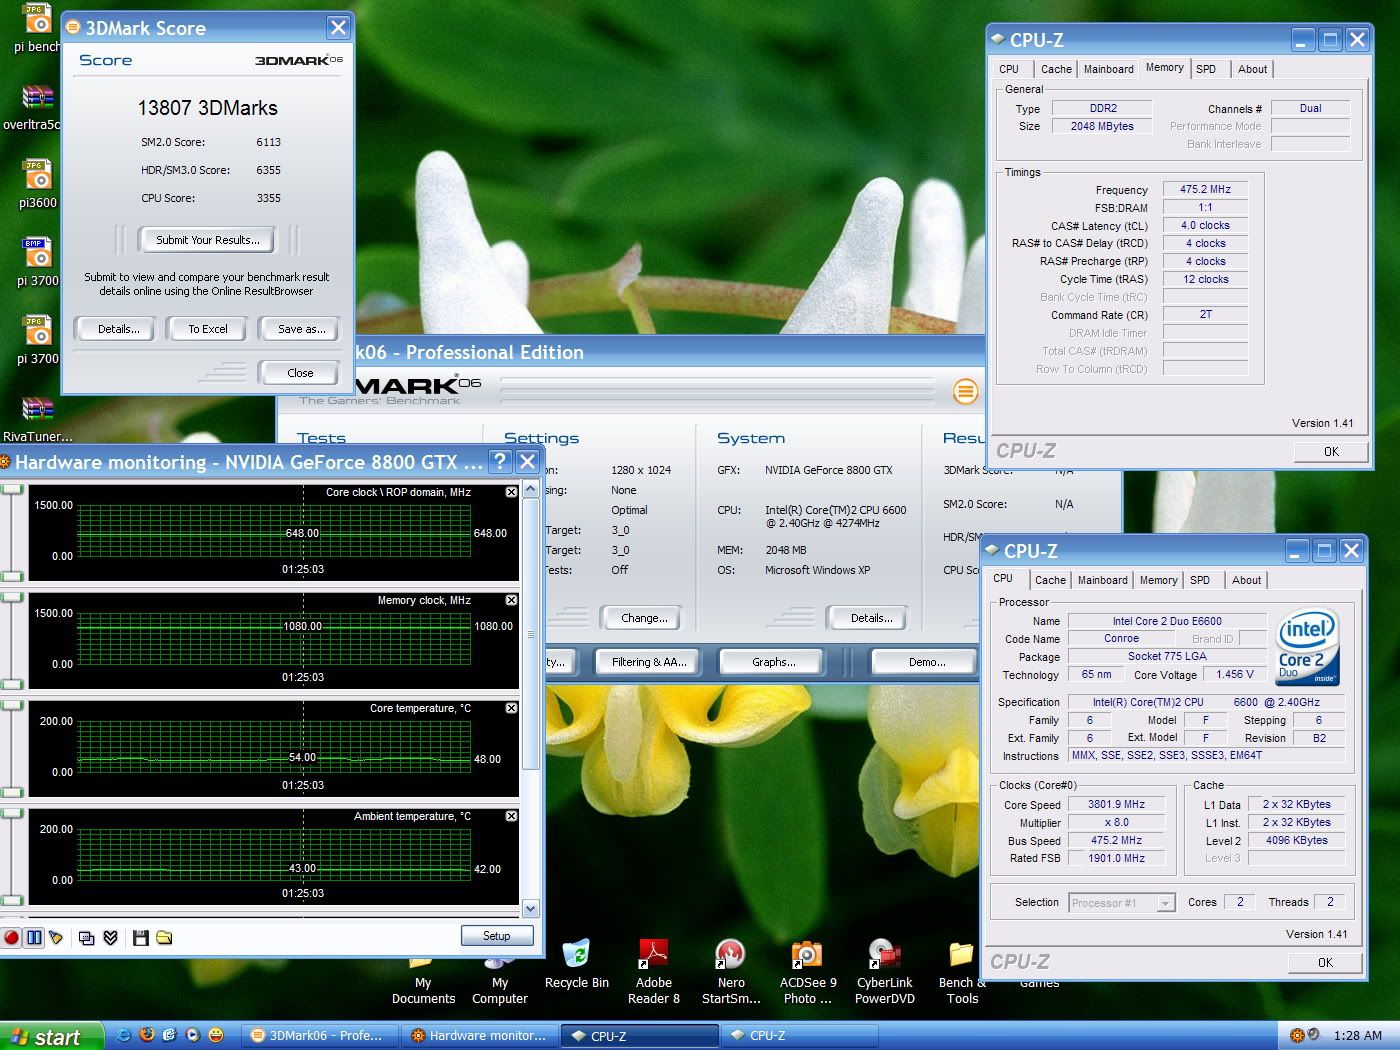
Task: Open Nero StartSmart desktop shortcut
Action: (x=731, y=972)
